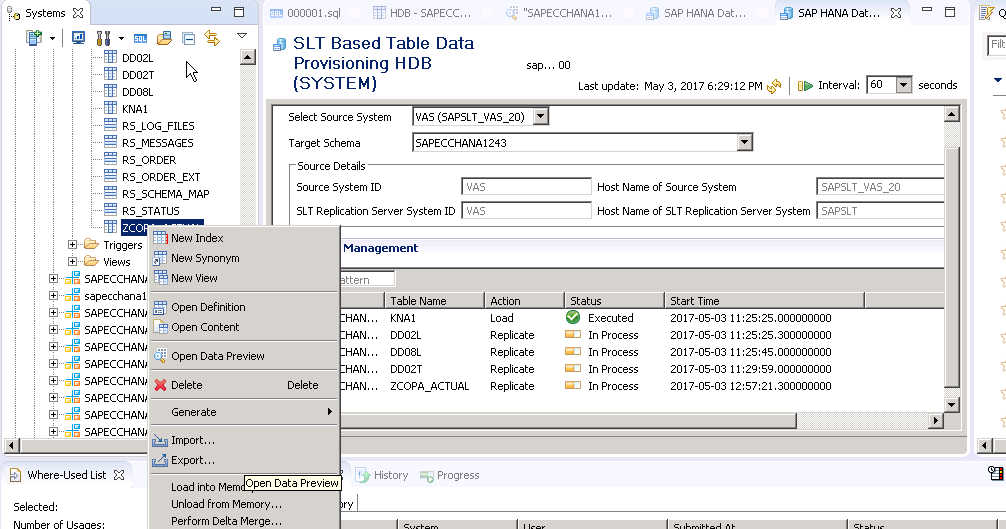1006x529 pixels.
Task: Choose Import... from context menu
Action: point(244,440)
